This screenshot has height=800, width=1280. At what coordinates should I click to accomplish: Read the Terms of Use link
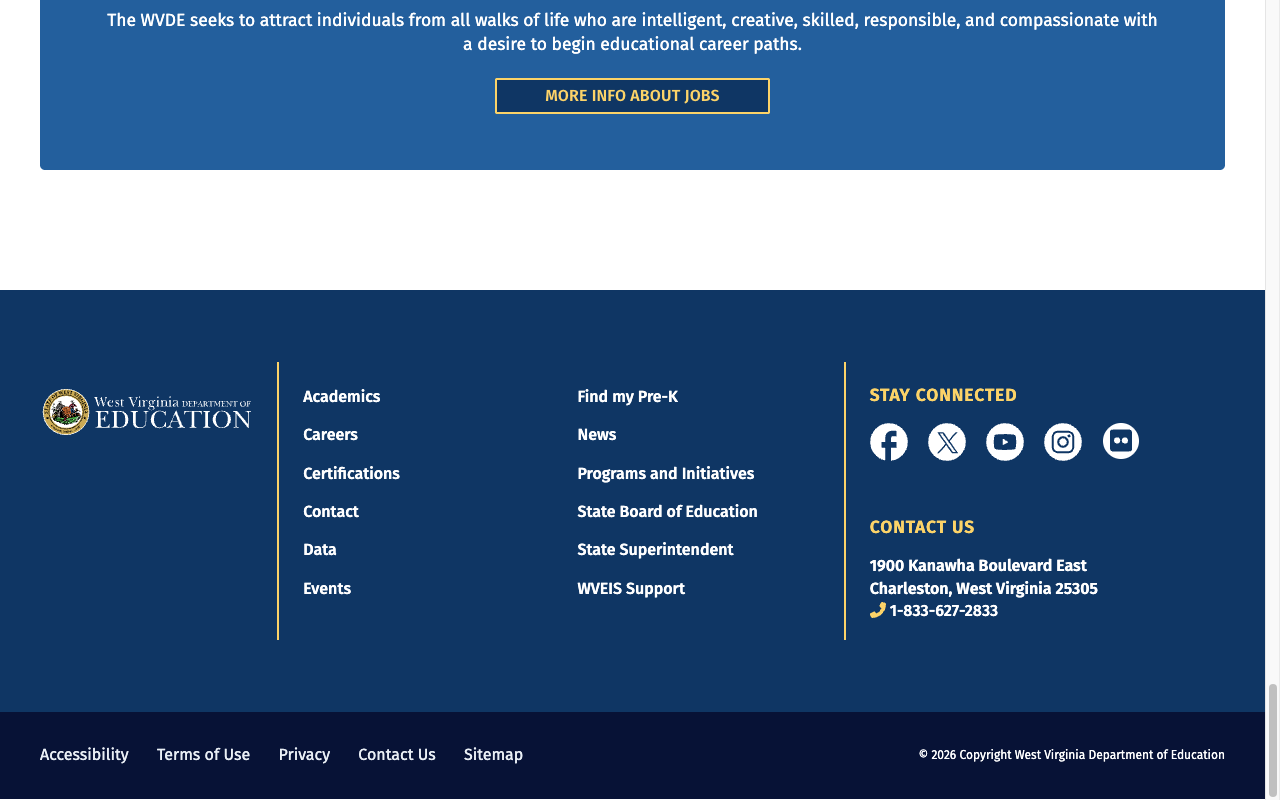203,755
